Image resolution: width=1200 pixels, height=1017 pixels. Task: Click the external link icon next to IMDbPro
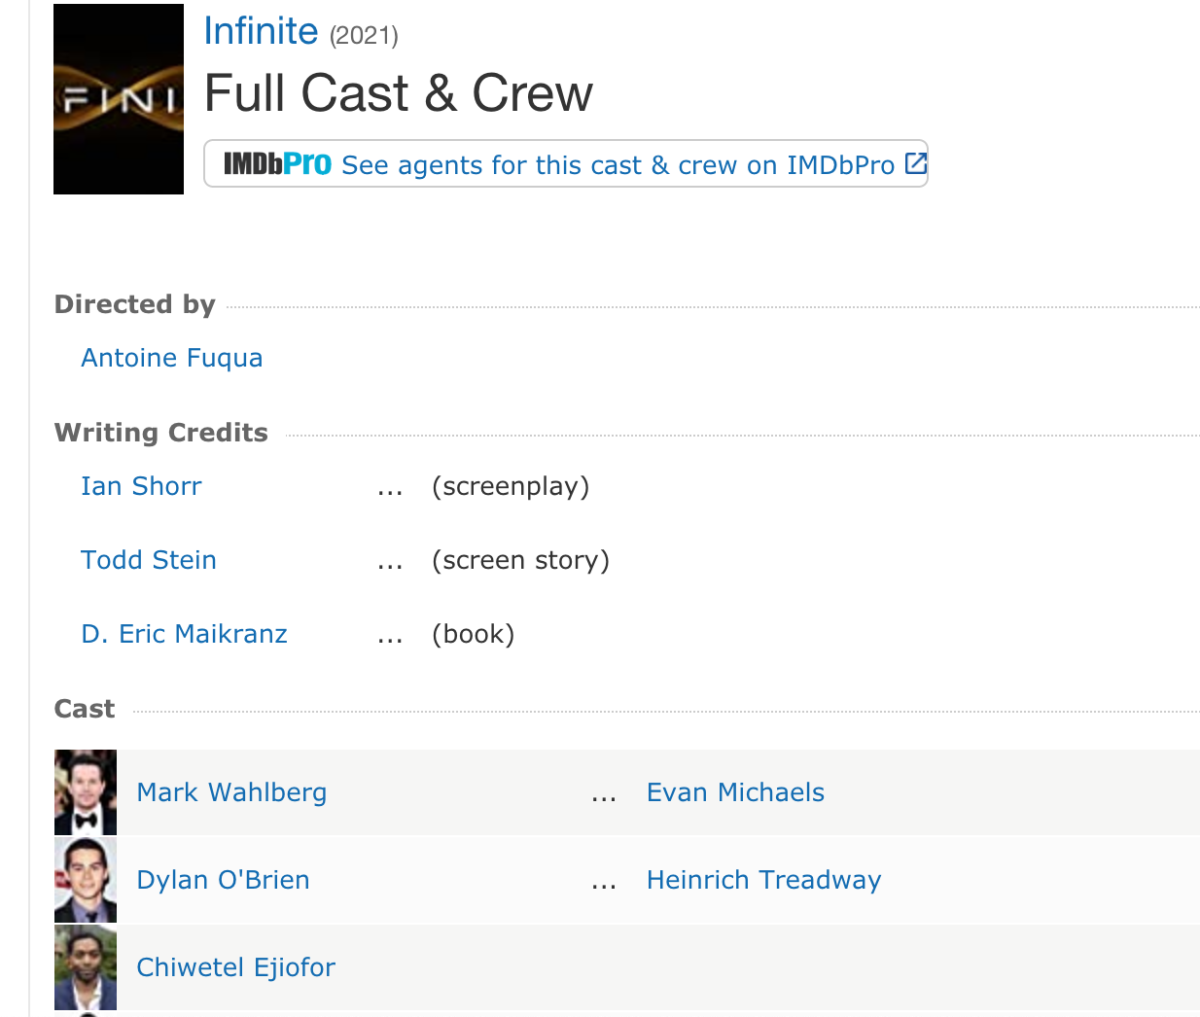pos(915,163)
